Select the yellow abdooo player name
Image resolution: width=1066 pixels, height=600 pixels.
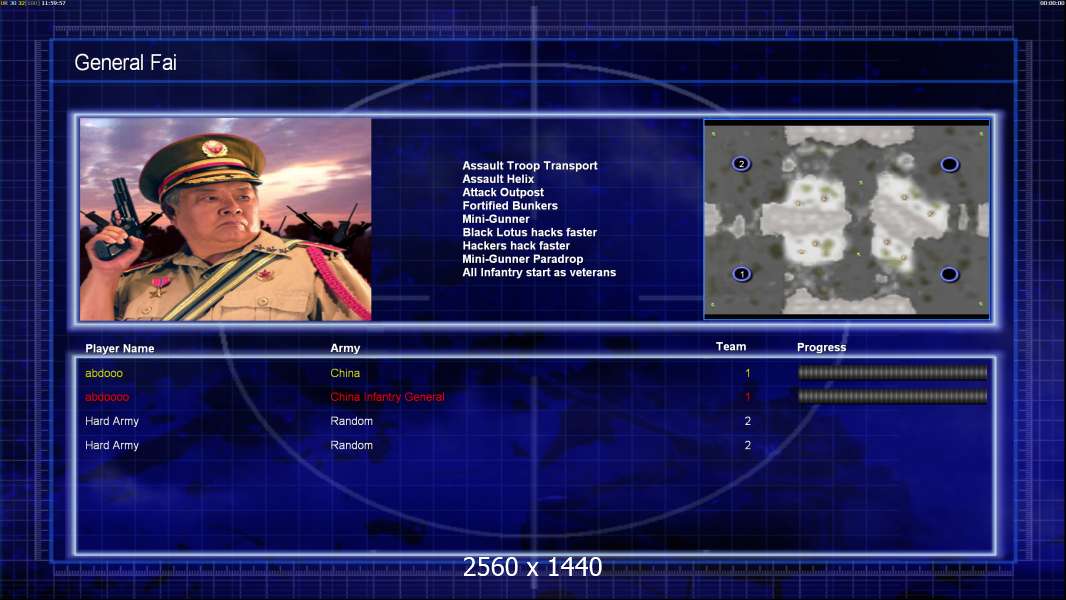[104, 373]
